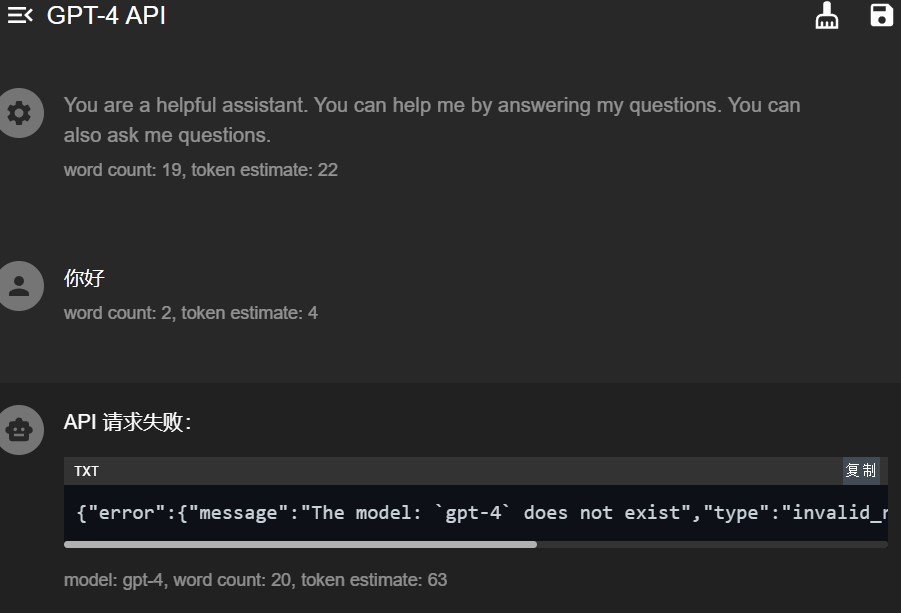This screenshot has width=901, height=613.
Task: Click the API 请求失败 heading
Action: click(x=128, y=422)
